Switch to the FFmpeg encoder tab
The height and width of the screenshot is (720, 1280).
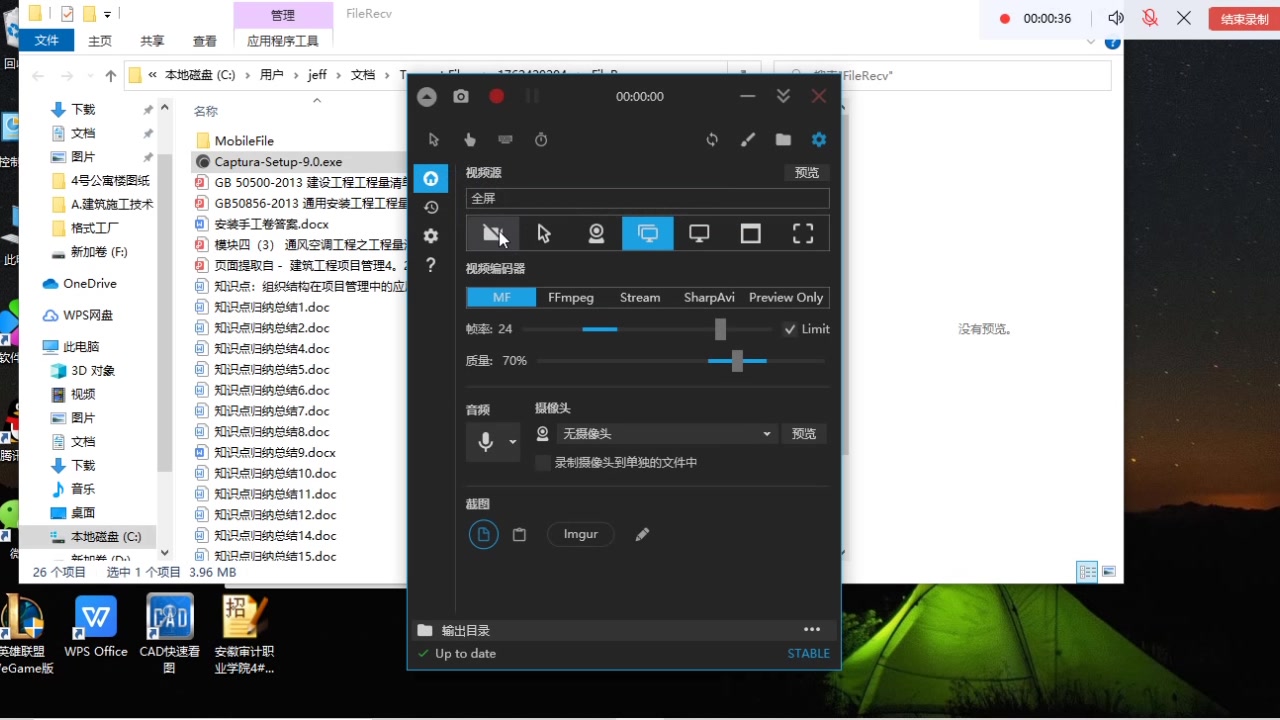click(x=570, y=297)
